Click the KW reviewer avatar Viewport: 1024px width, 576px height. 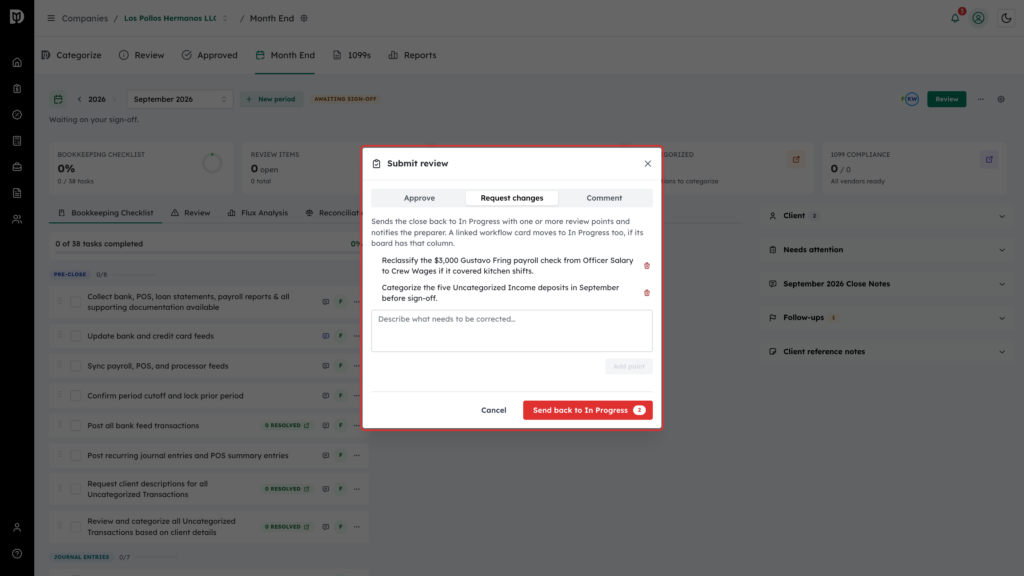912,99
